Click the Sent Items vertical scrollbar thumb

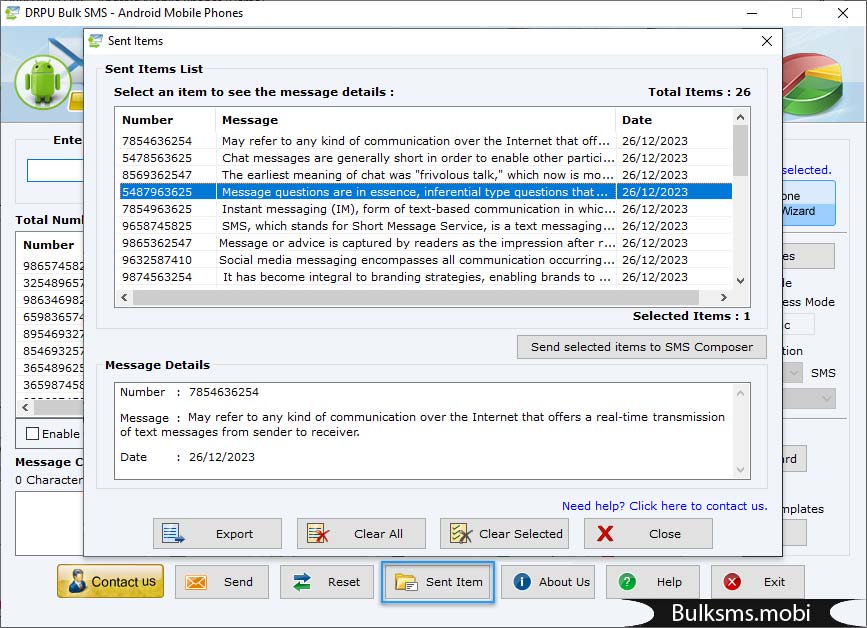(x=740, y=150)
